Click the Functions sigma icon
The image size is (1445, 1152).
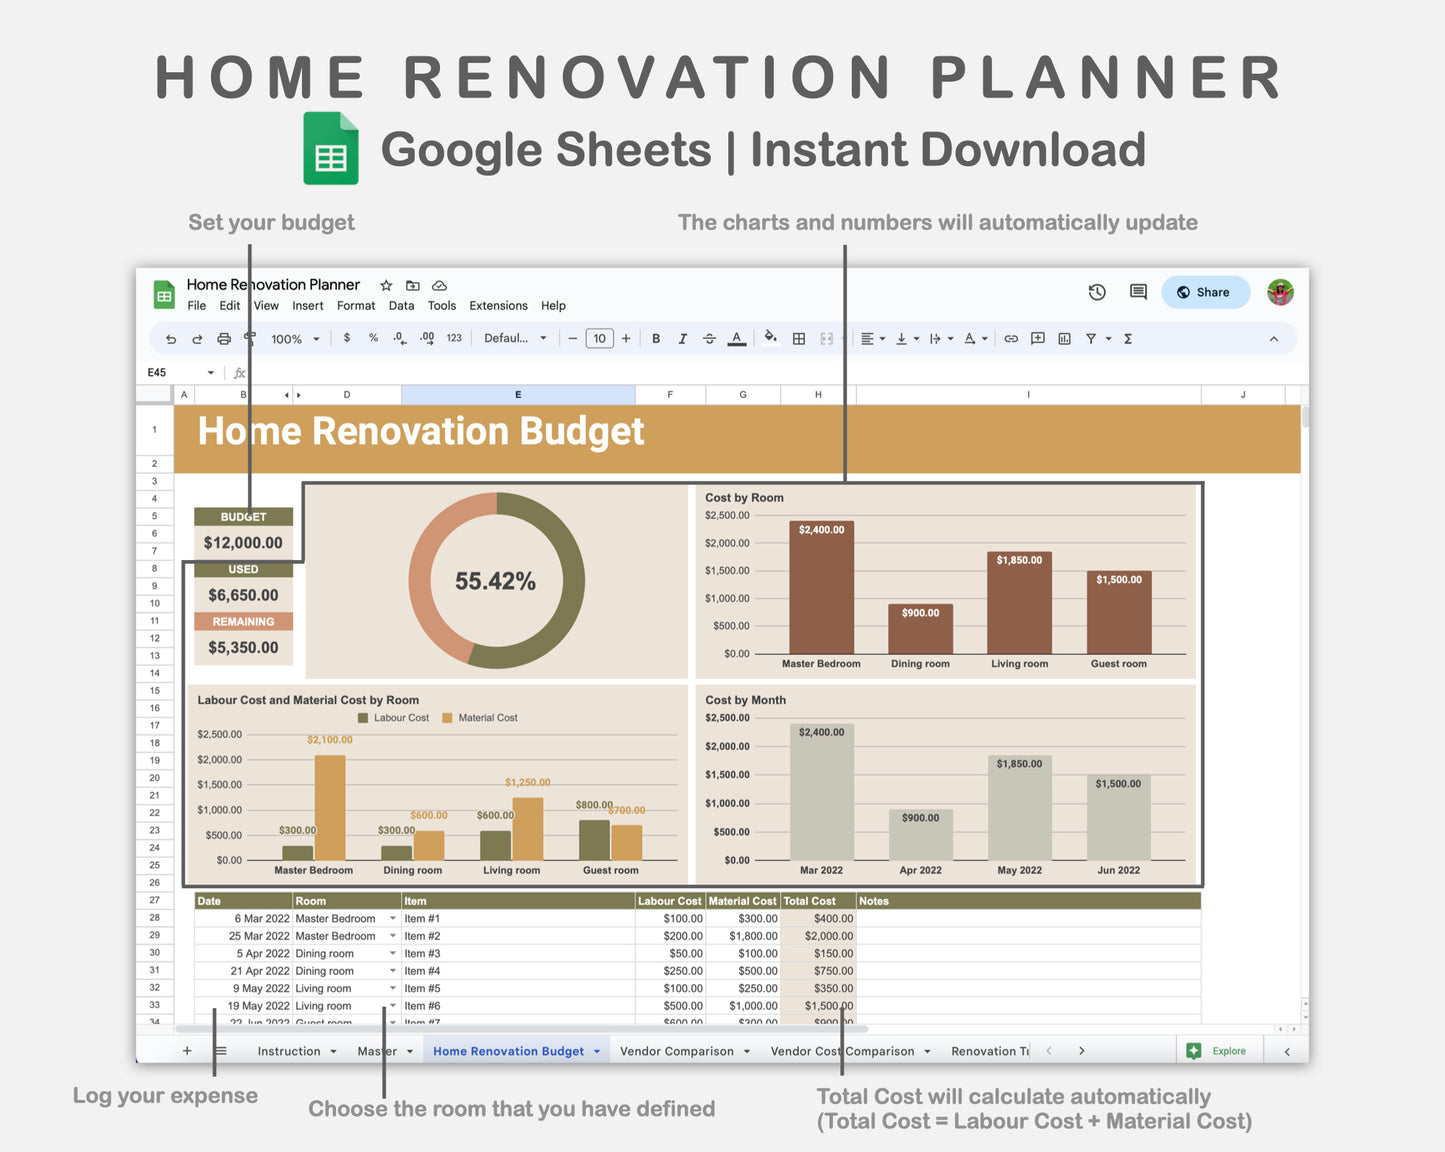[1127, 338]
